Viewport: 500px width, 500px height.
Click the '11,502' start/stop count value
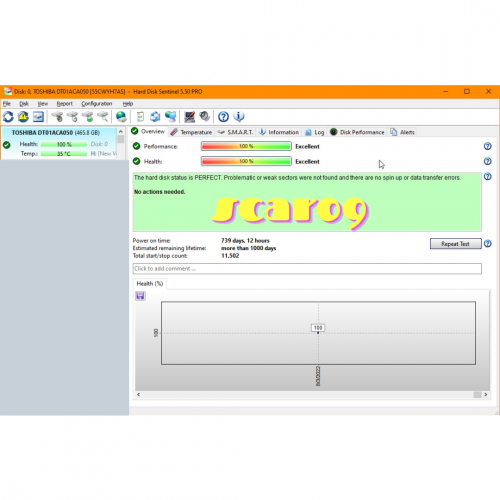(x=230, y=256)
